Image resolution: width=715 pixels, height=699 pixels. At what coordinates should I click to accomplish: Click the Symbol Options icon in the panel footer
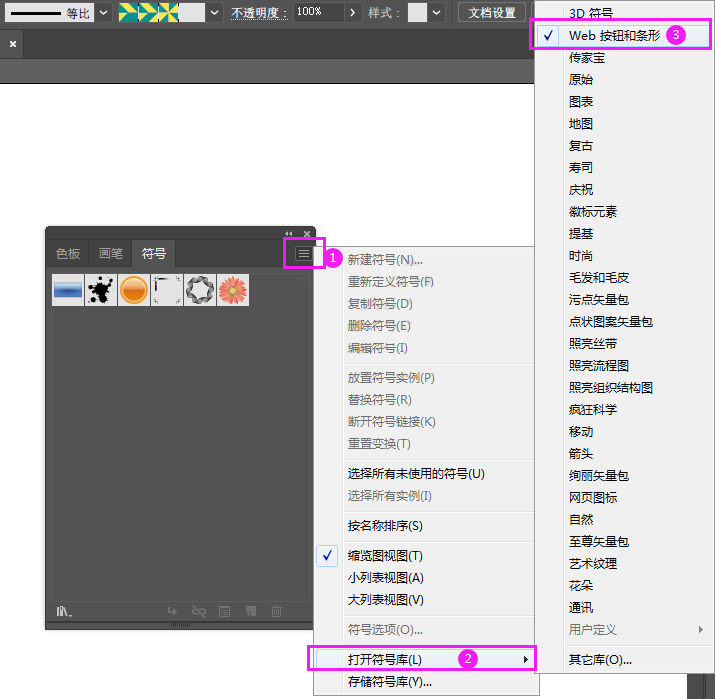pyautogui.click(x=224, y=611)
